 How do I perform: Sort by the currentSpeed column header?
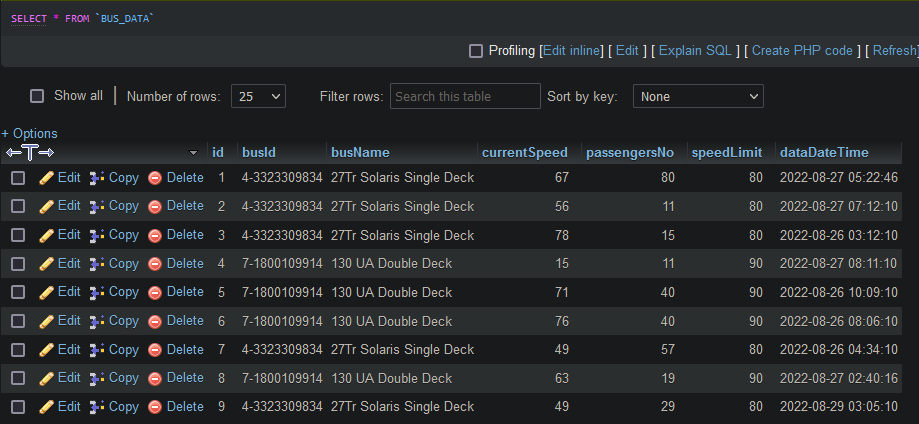(525, 152)
